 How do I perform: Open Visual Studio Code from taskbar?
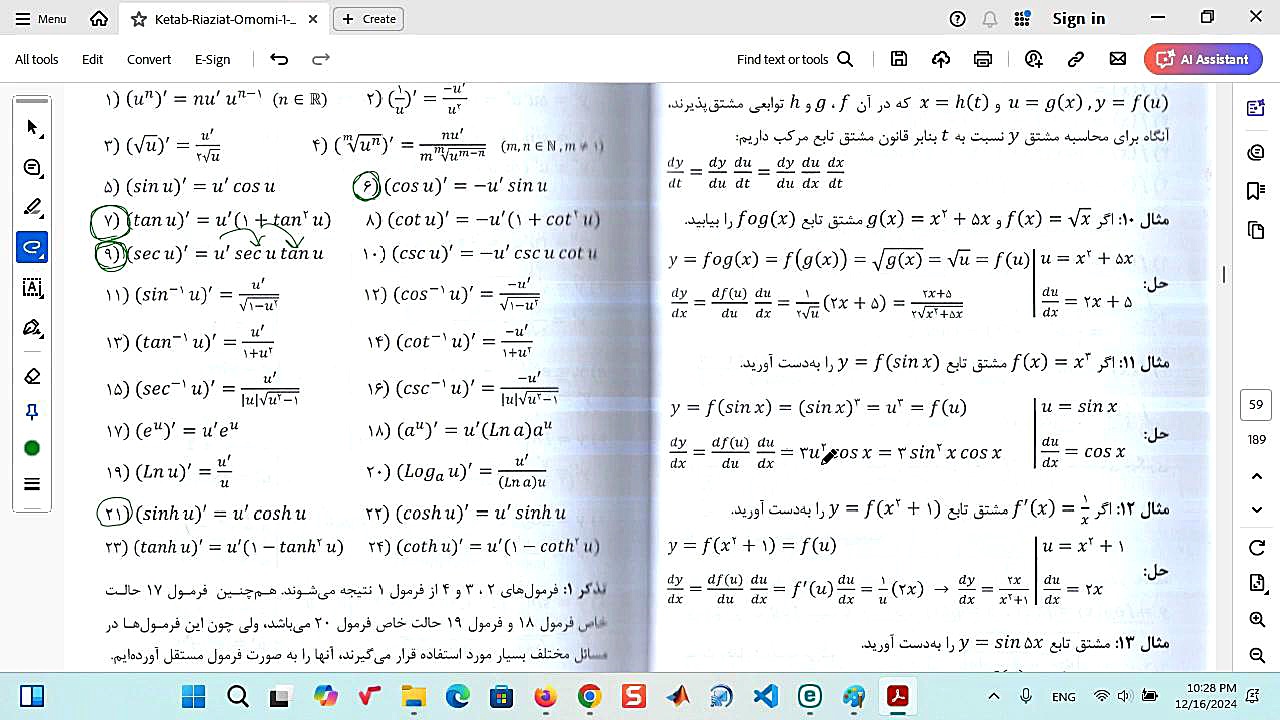point(765,696)
